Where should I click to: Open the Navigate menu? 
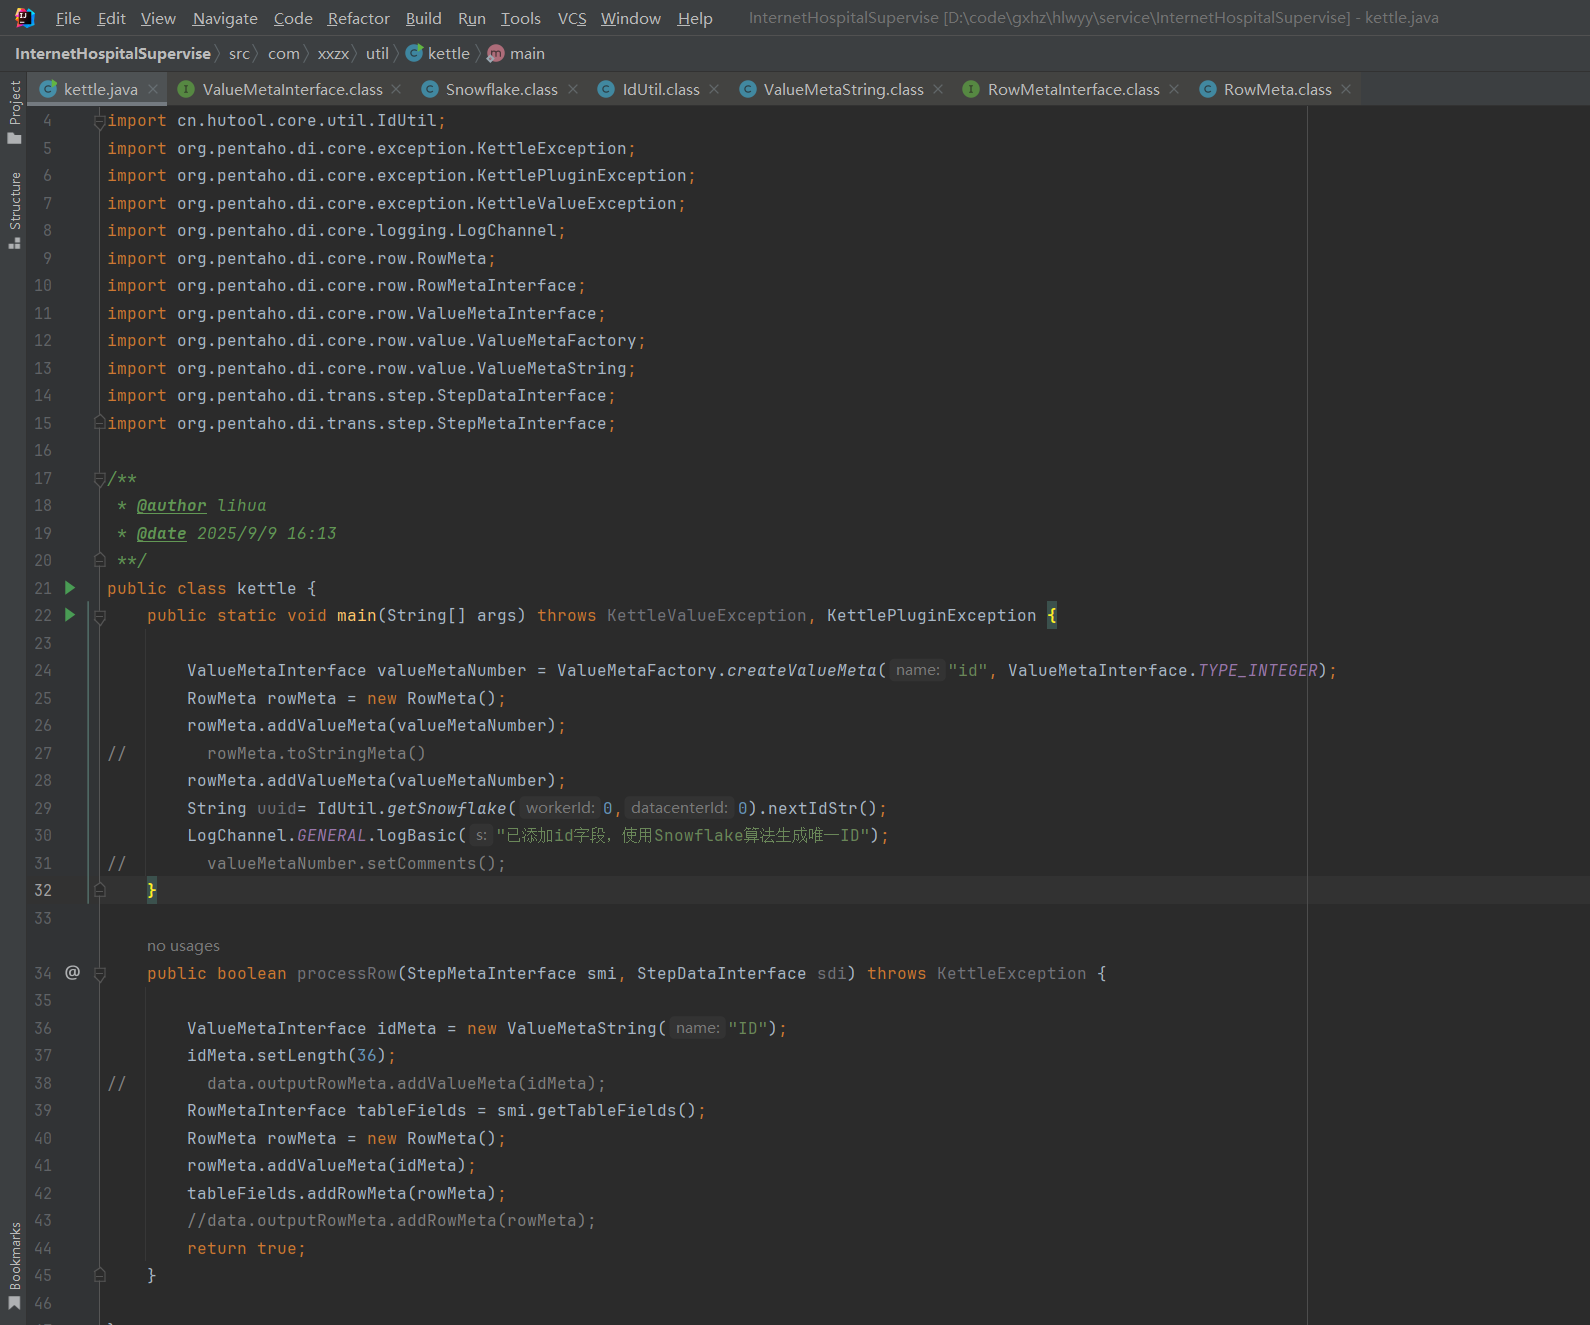(x=225, y=18)
